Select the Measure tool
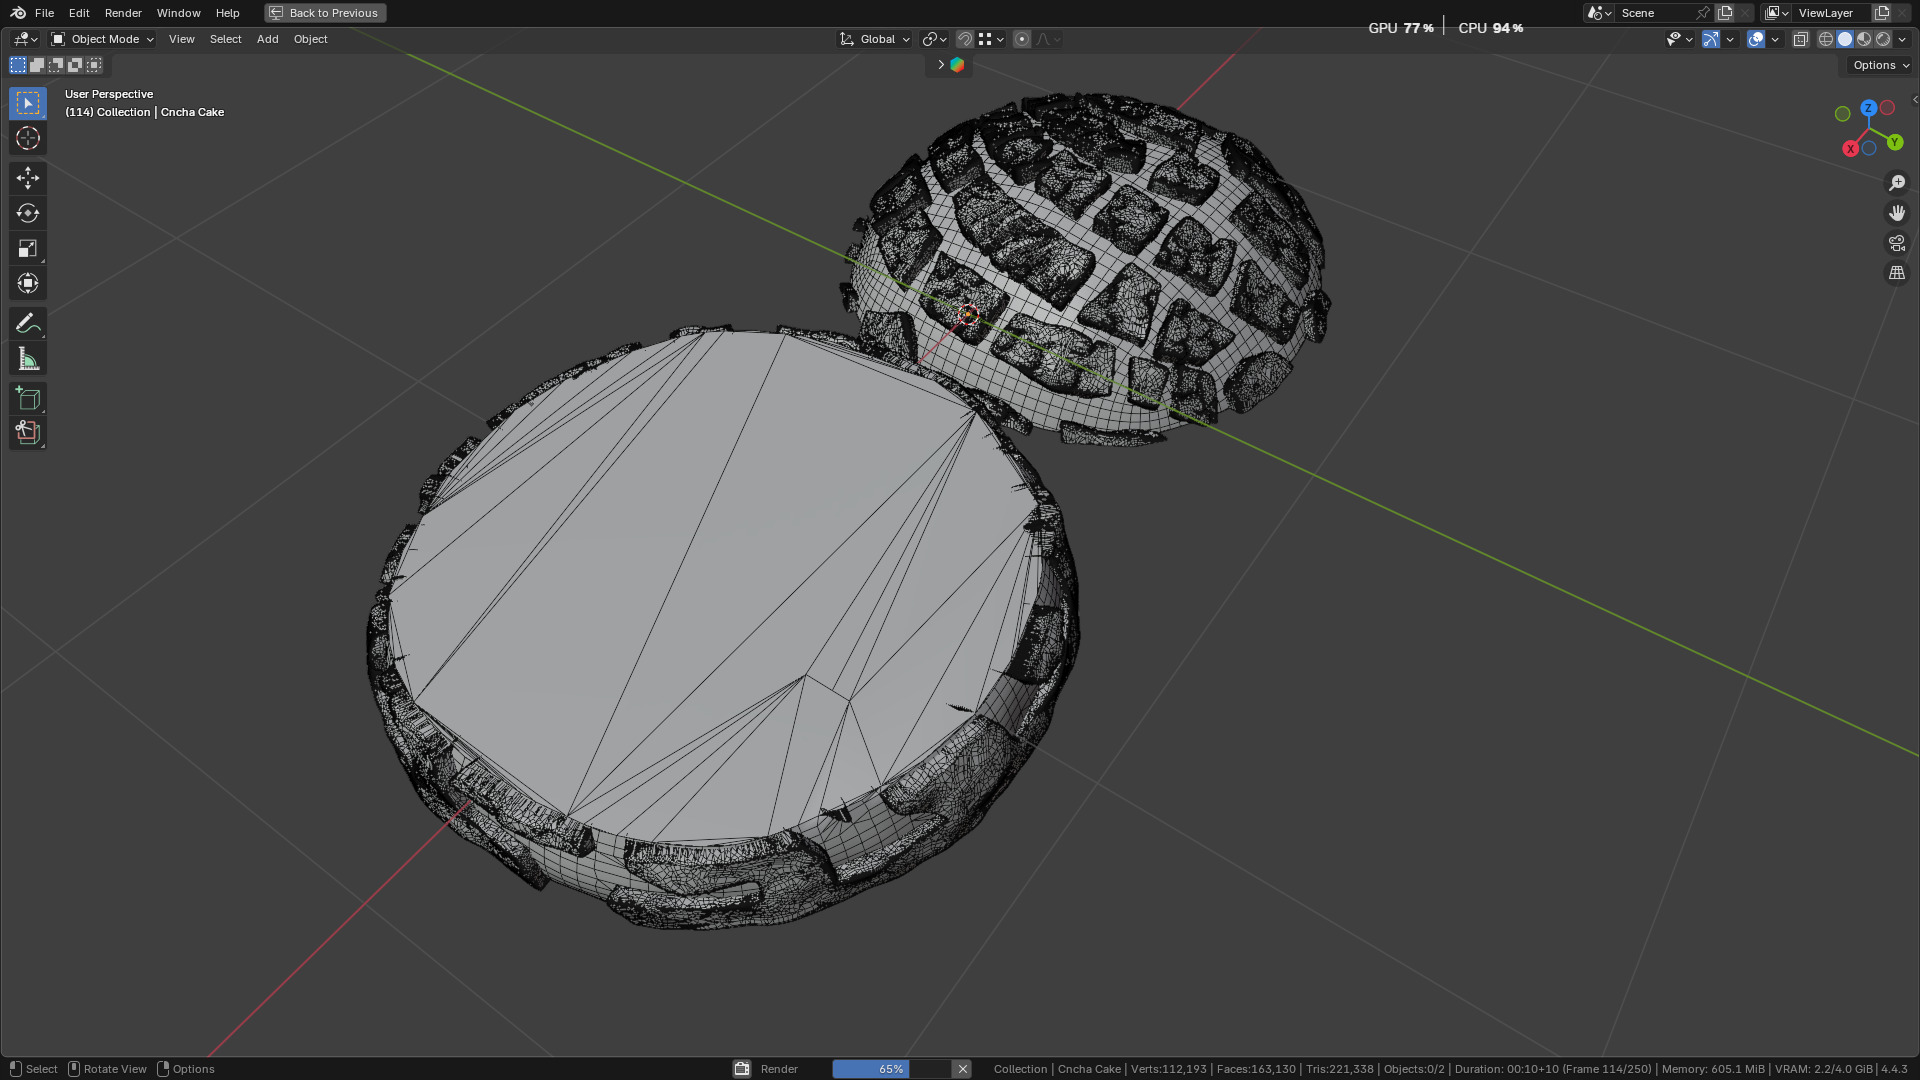 point(28,359)
